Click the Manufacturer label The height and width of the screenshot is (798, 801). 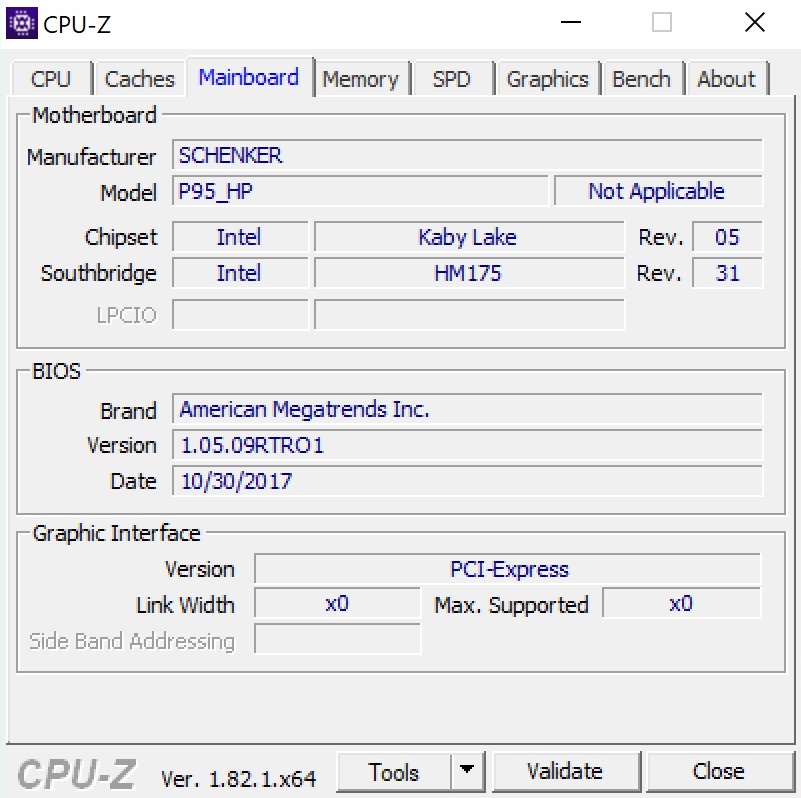tap(91, 157)
